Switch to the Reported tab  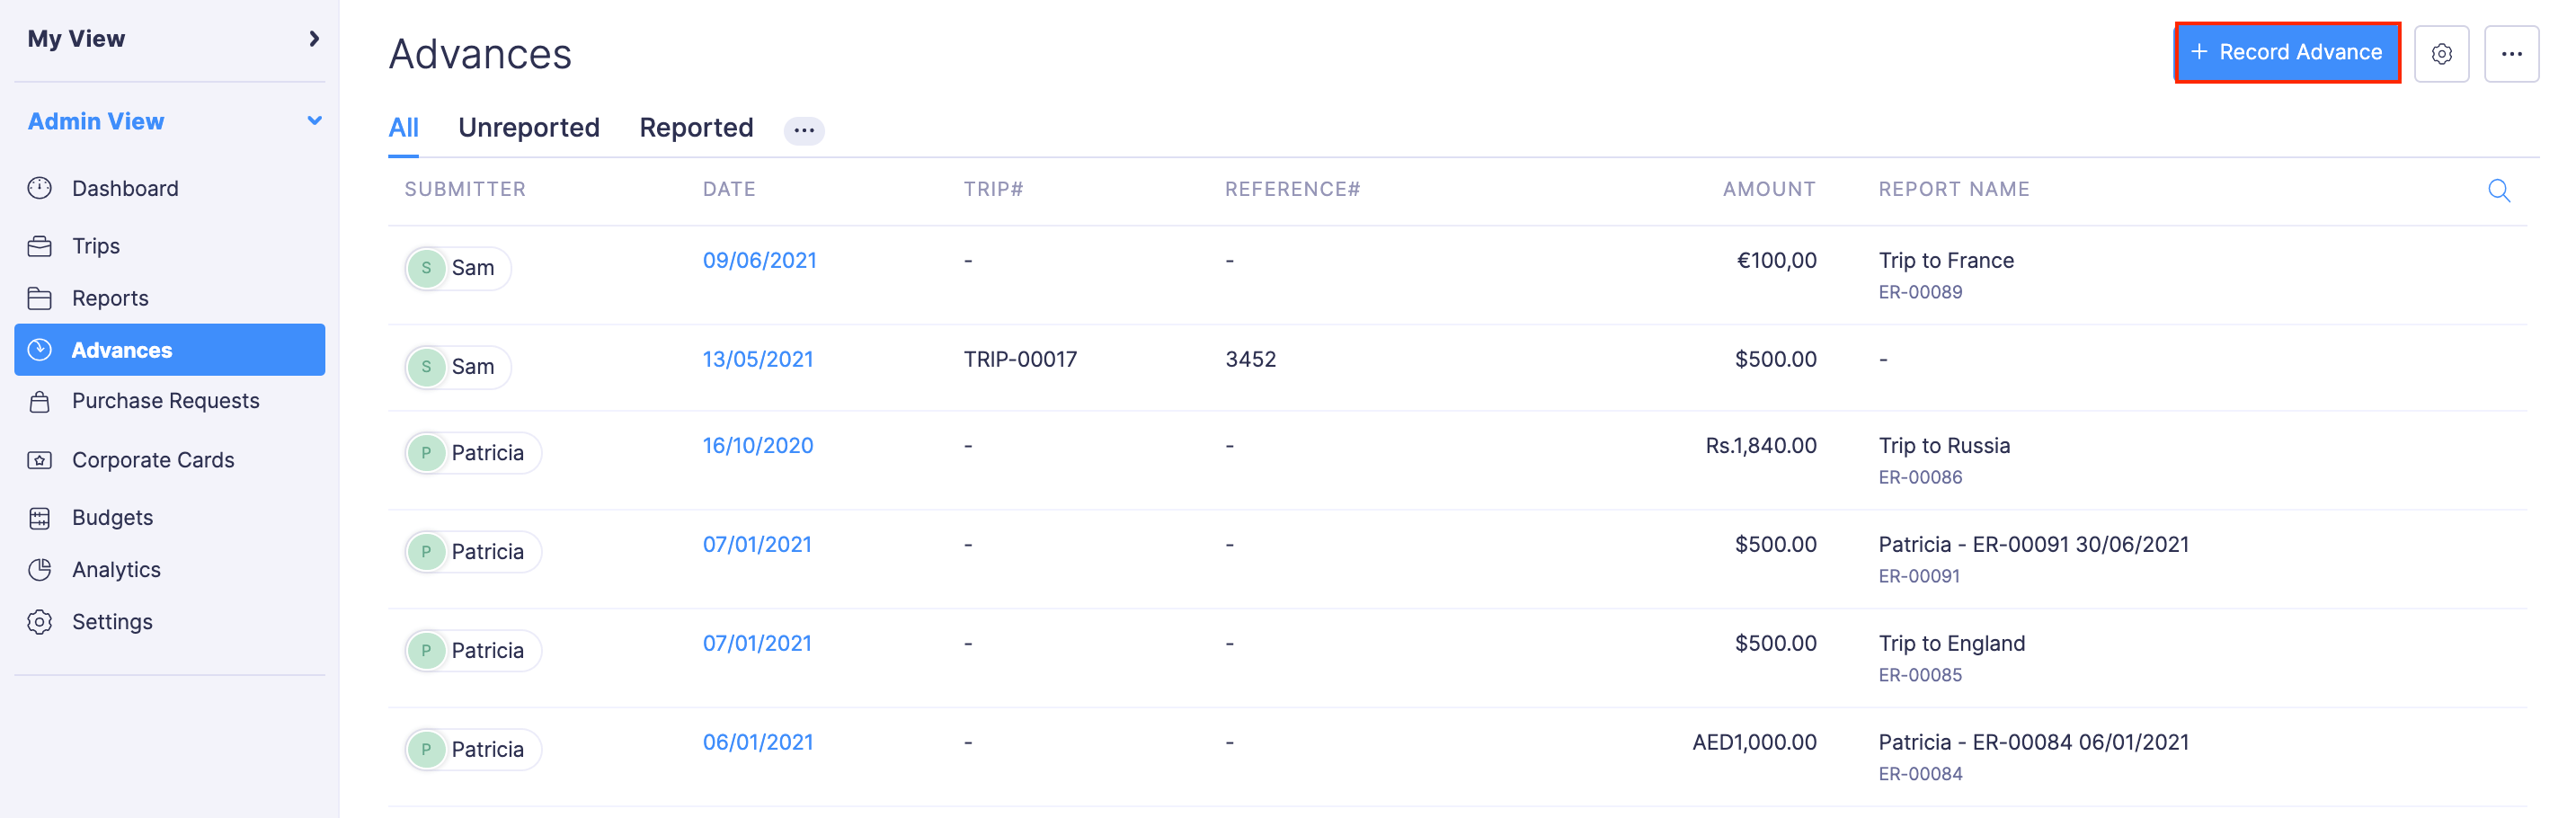pyautogui.click(x=696, y=128)
